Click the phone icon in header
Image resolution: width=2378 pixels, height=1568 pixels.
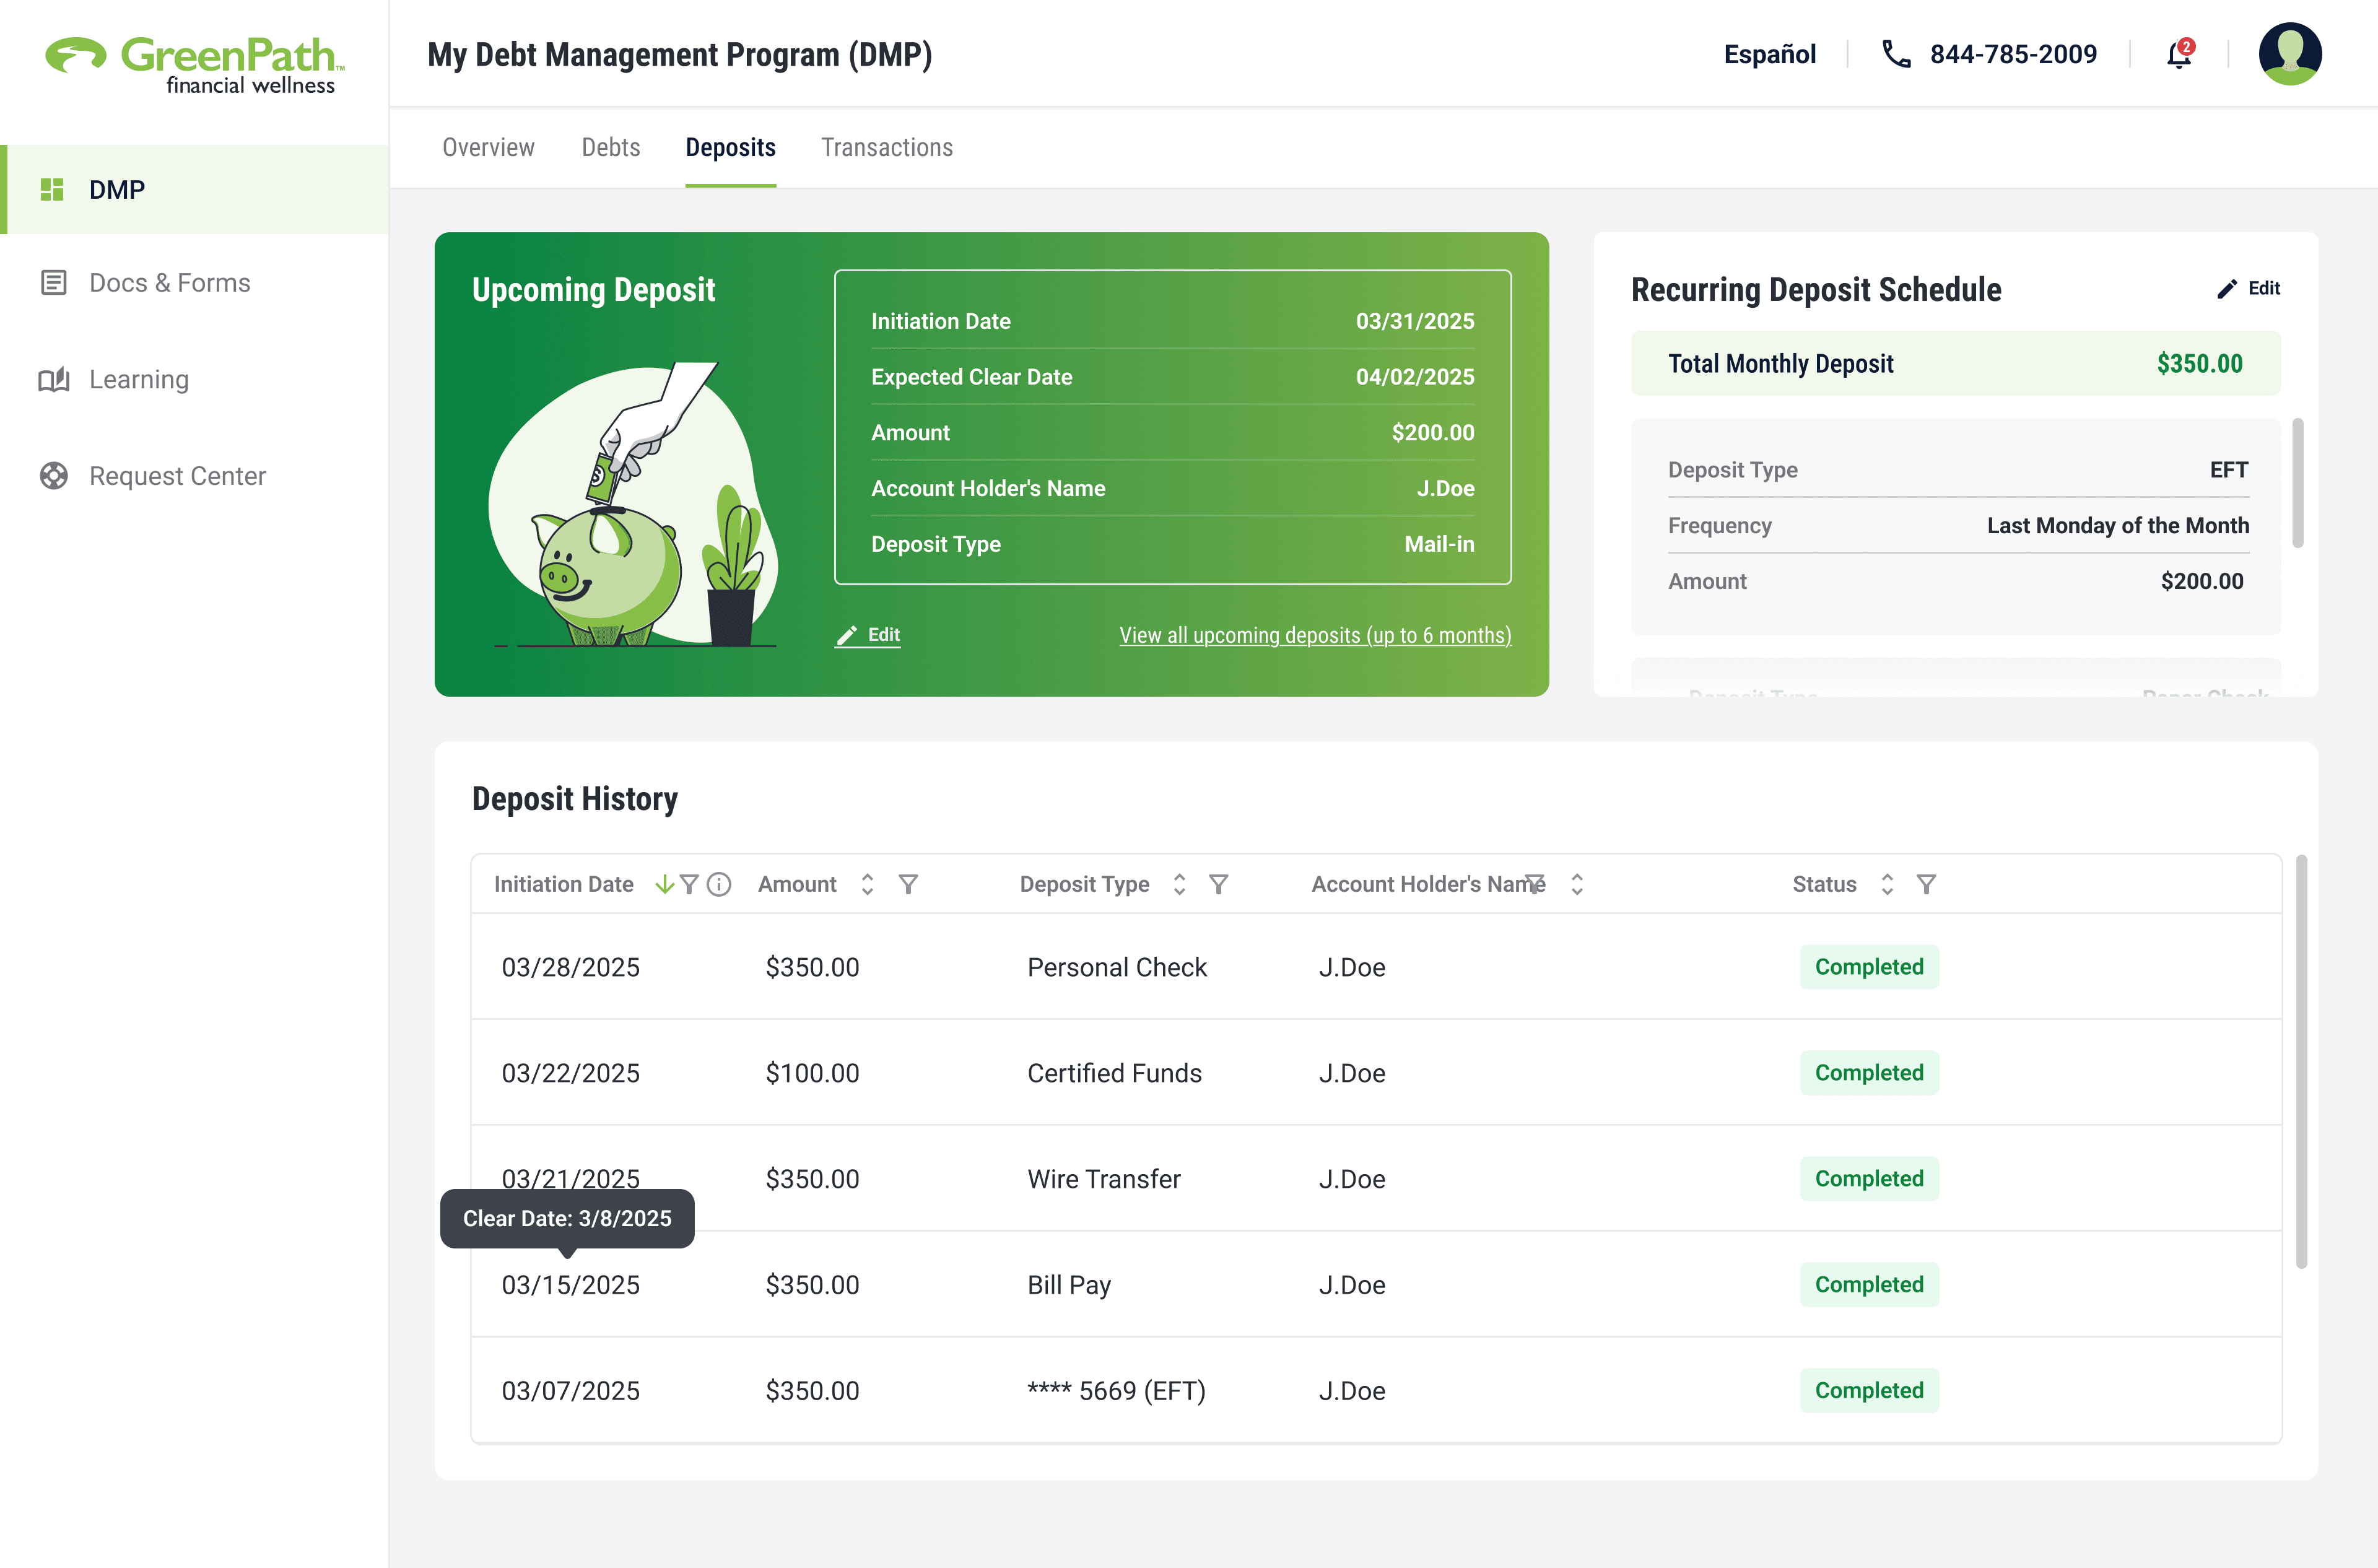[x=1895, y=54]
